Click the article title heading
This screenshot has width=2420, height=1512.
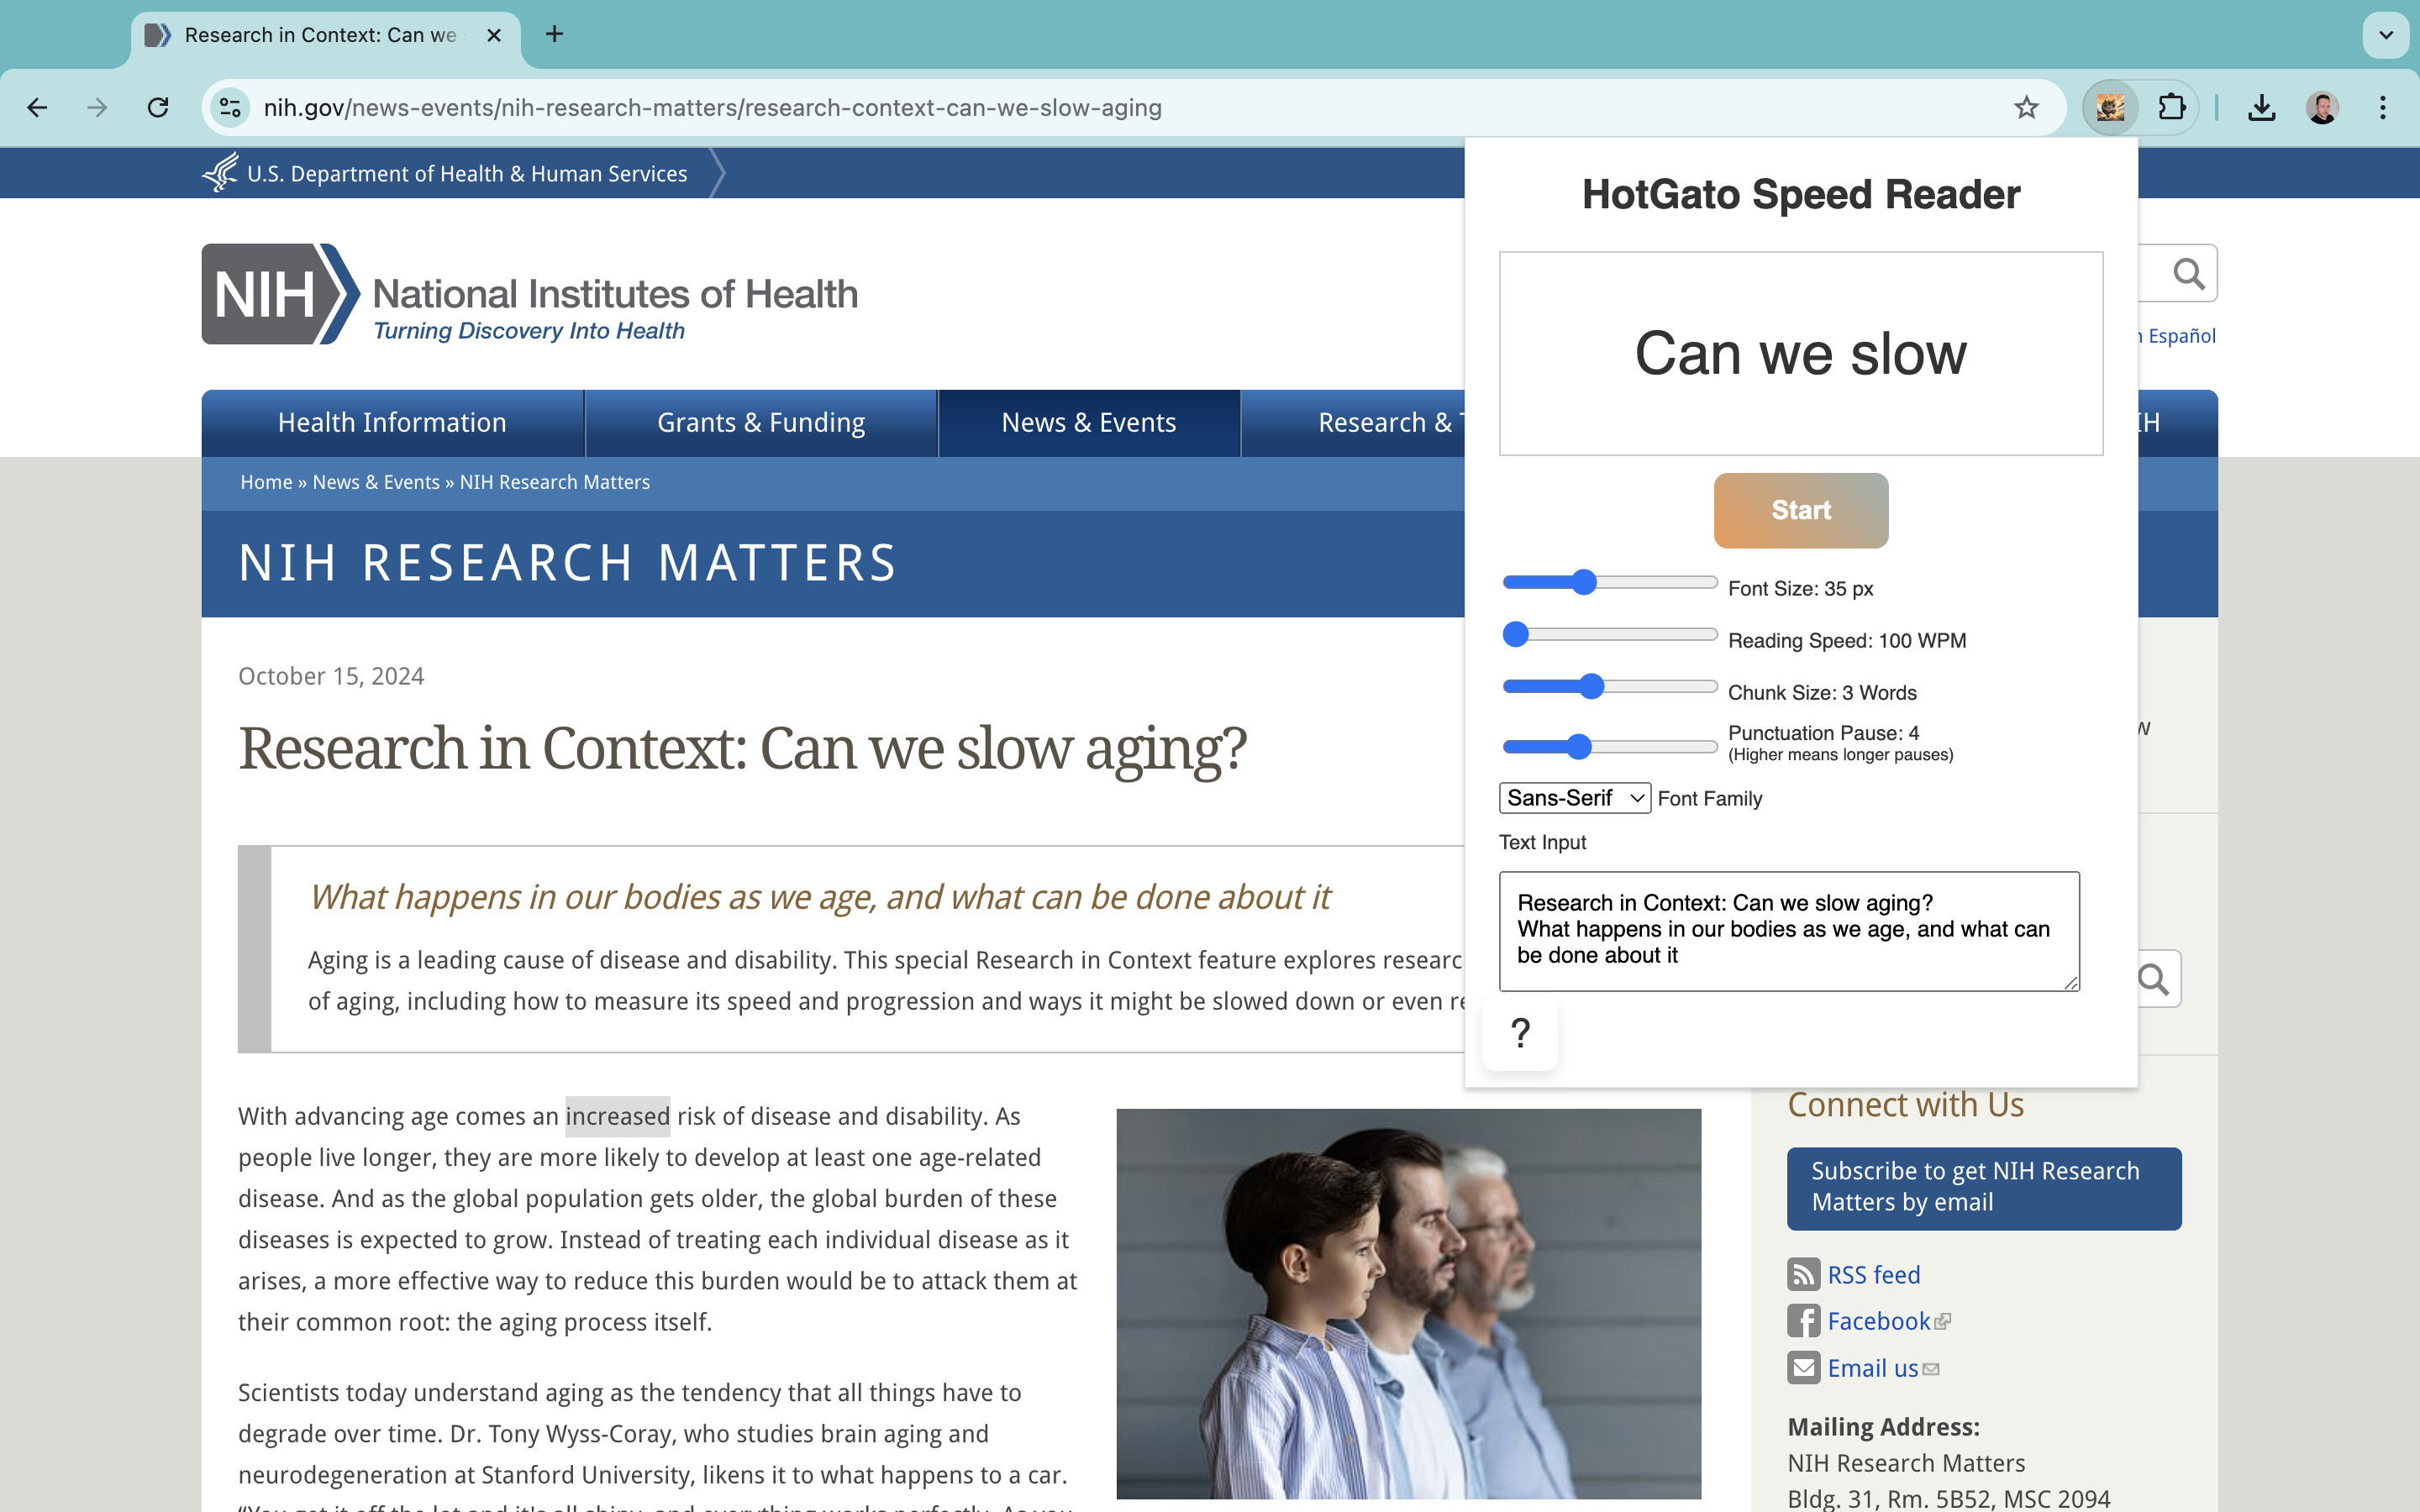click(743, 748)
